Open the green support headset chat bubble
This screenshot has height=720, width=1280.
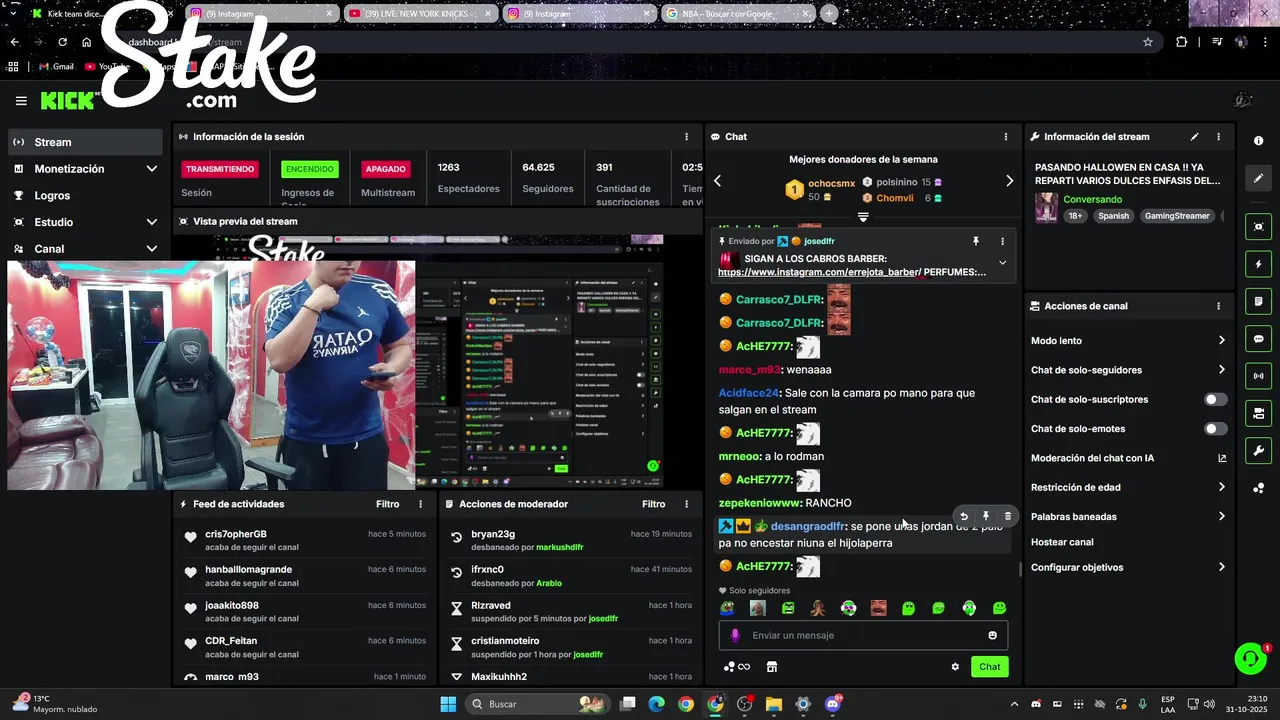point(1250,658)
